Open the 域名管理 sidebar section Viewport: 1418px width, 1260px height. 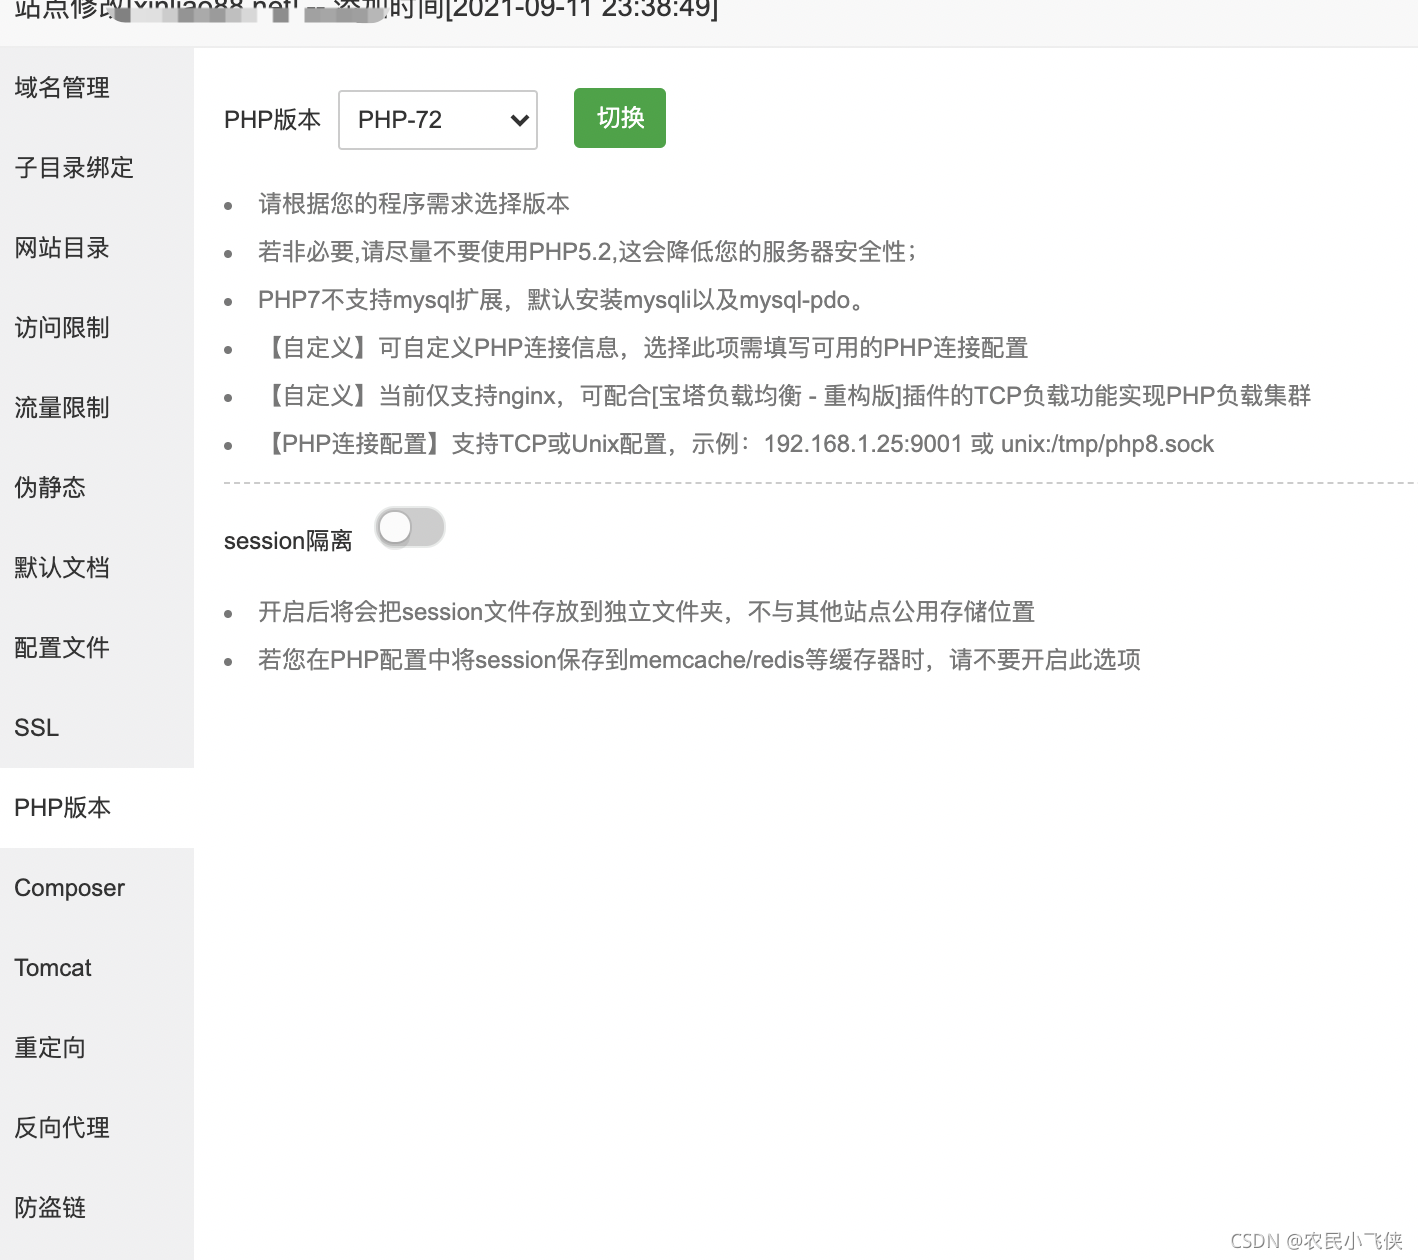[61, 88]
